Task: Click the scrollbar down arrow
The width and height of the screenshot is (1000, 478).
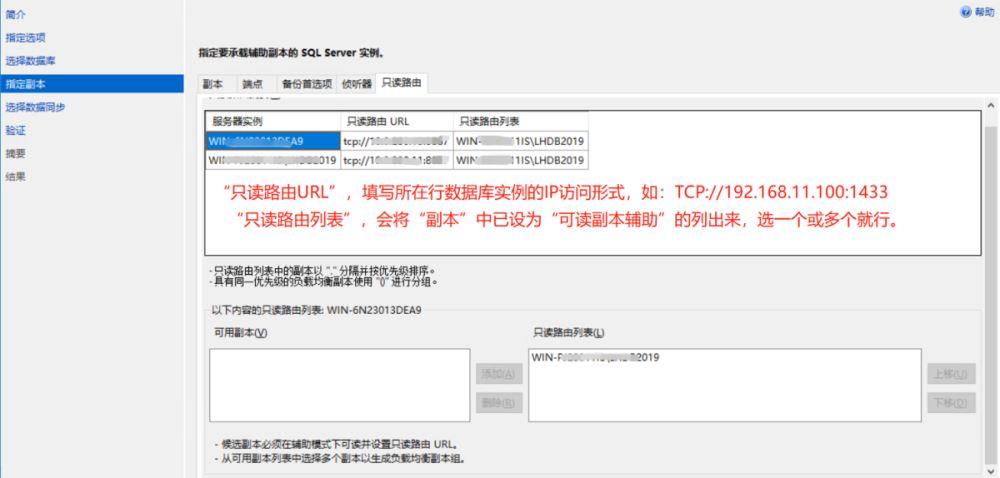Action: pos(991,470)
